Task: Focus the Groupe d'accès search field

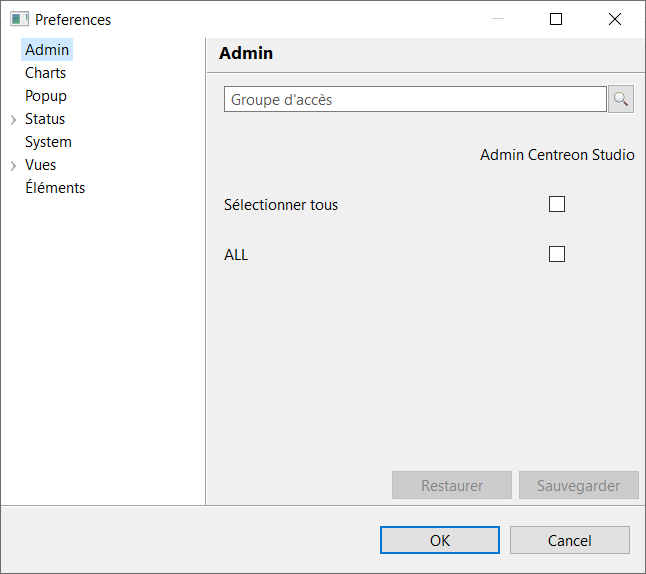Action: pyautogui.click(x=415, y=99)
